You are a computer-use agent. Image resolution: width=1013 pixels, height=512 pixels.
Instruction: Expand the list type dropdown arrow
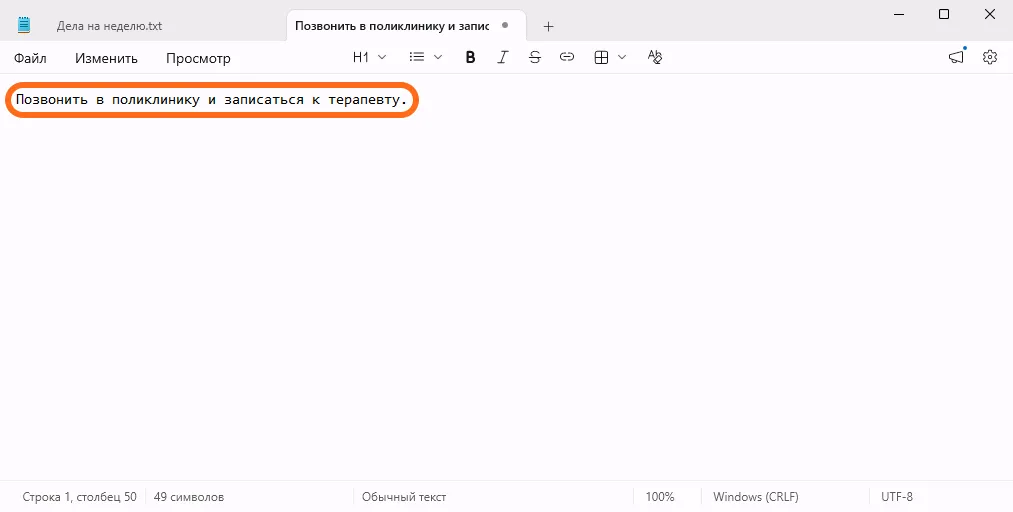pyautogui.click(x=437, y=57)
